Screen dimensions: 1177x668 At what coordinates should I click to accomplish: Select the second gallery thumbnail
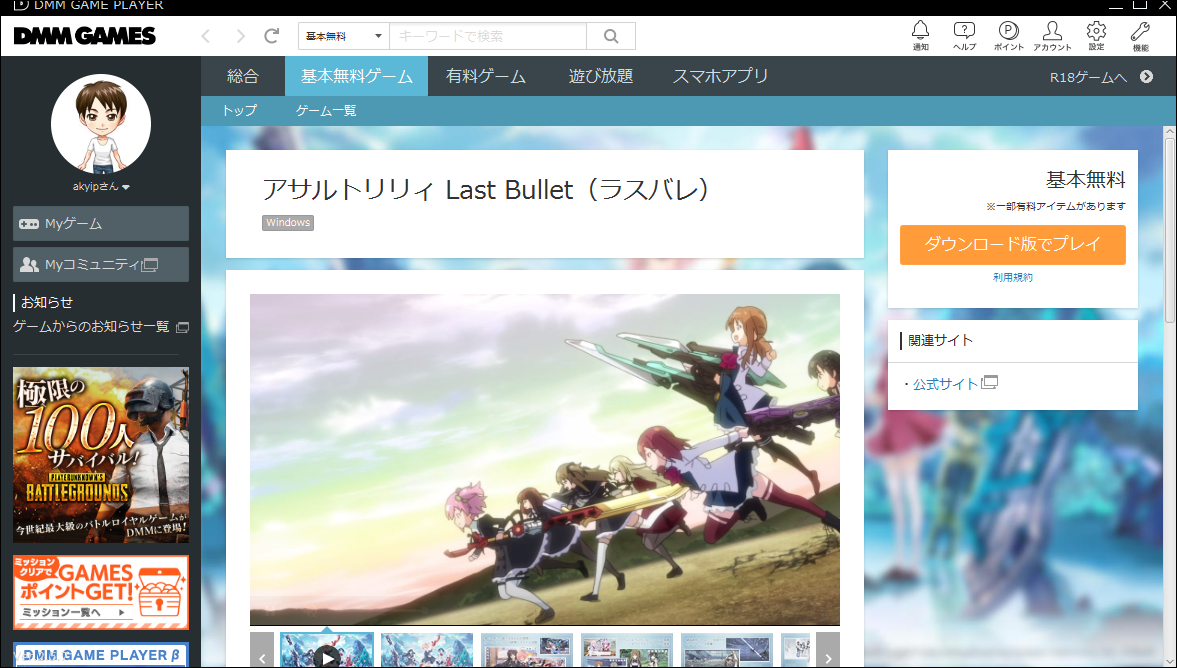[x=427, y=651]
